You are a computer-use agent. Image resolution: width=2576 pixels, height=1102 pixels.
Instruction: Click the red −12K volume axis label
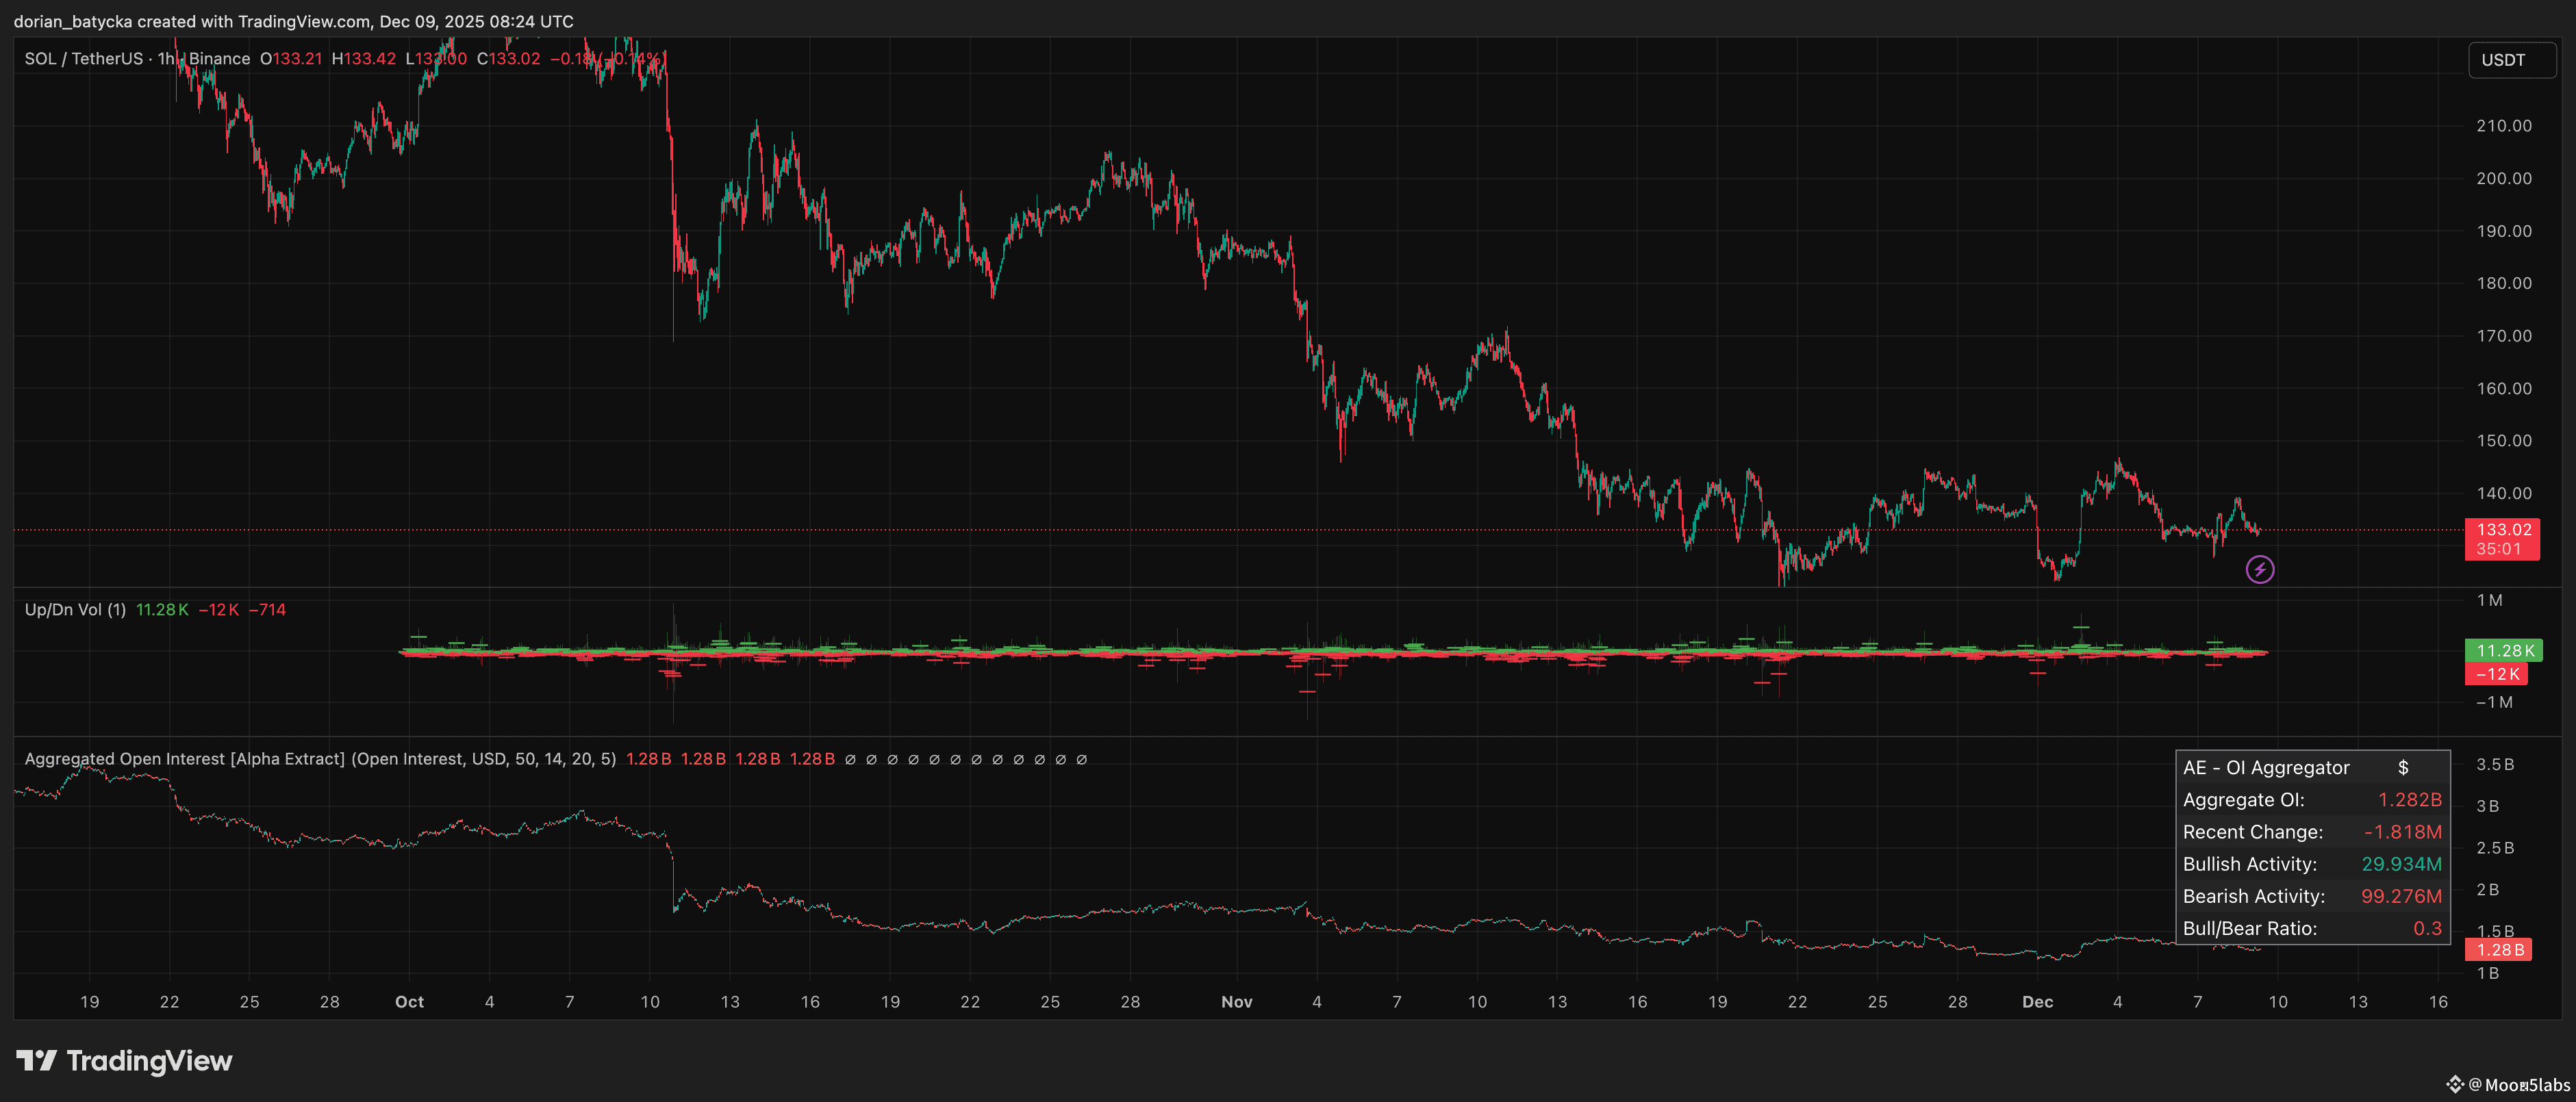coord(2496,674)
